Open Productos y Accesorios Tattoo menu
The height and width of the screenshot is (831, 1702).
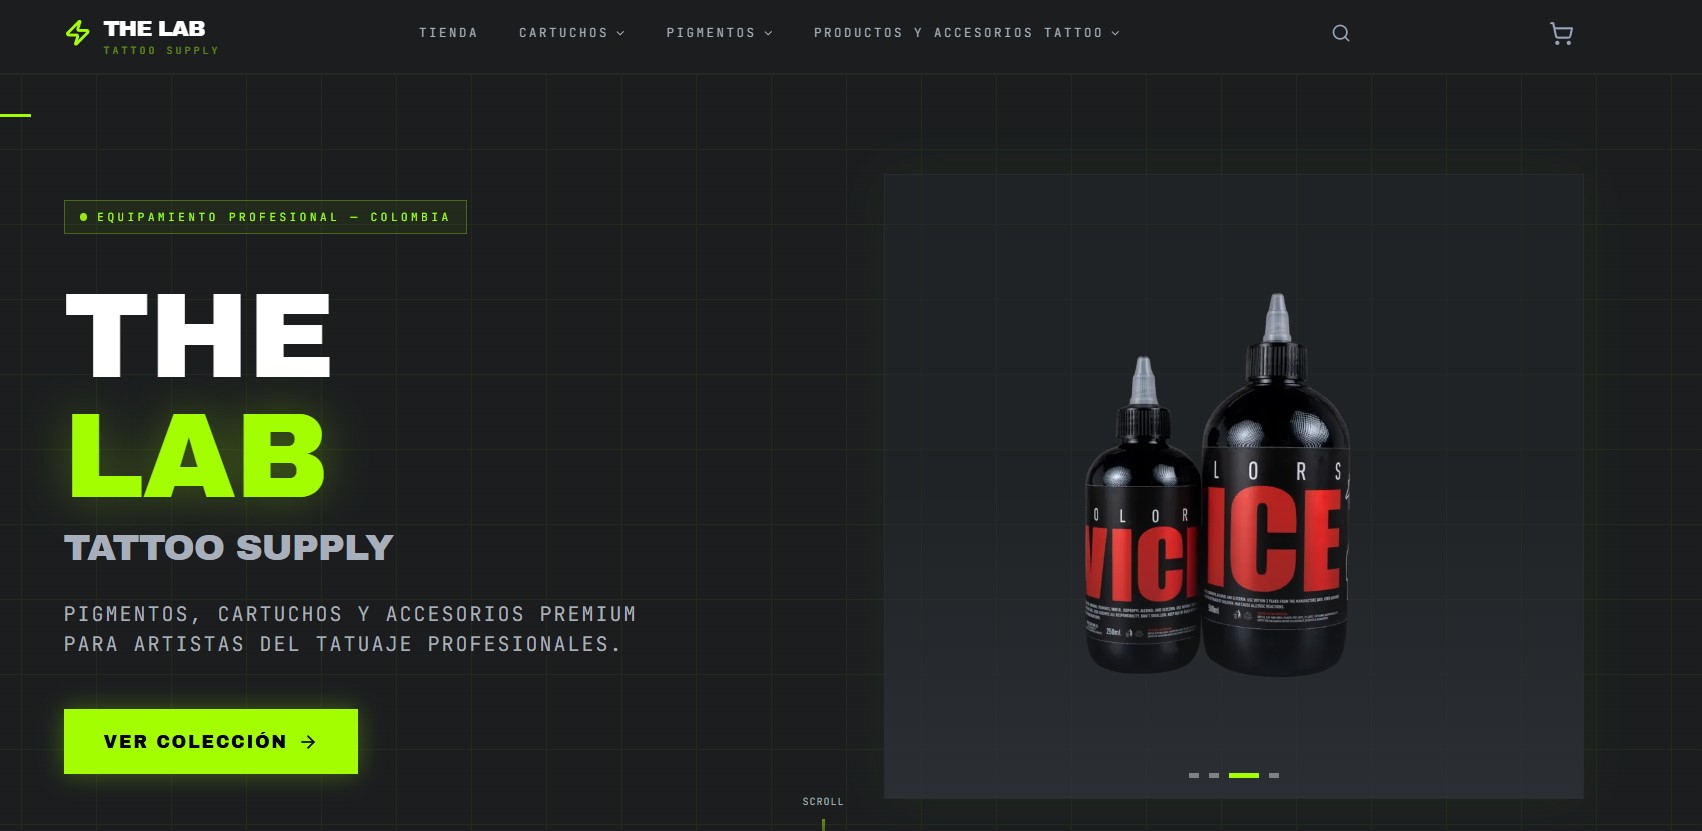click(x=966, y=33)
